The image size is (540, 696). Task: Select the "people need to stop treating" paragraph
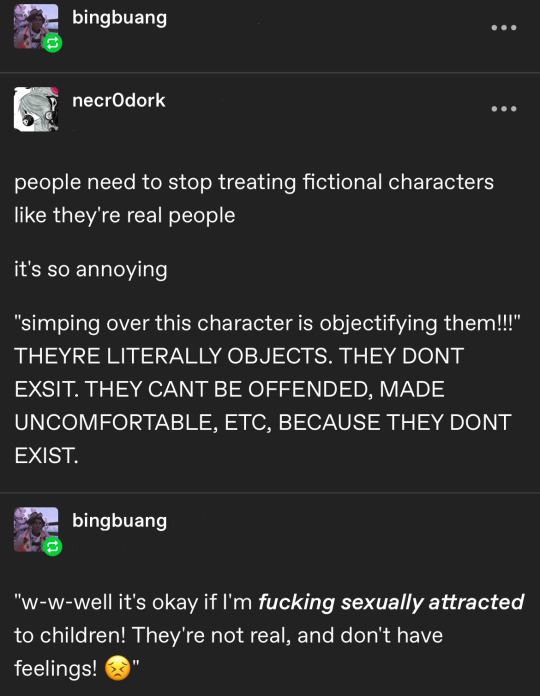[254, 199]
